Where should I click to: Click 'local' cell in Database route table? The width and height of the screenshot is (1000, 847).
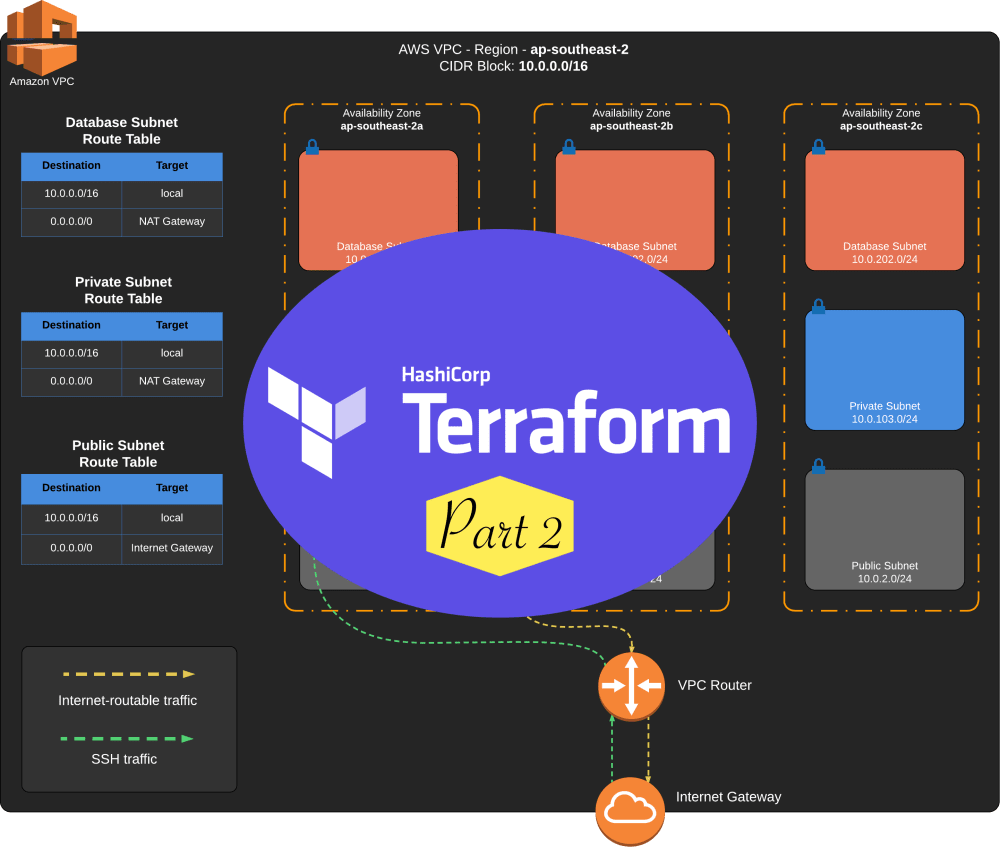(172, 193)
